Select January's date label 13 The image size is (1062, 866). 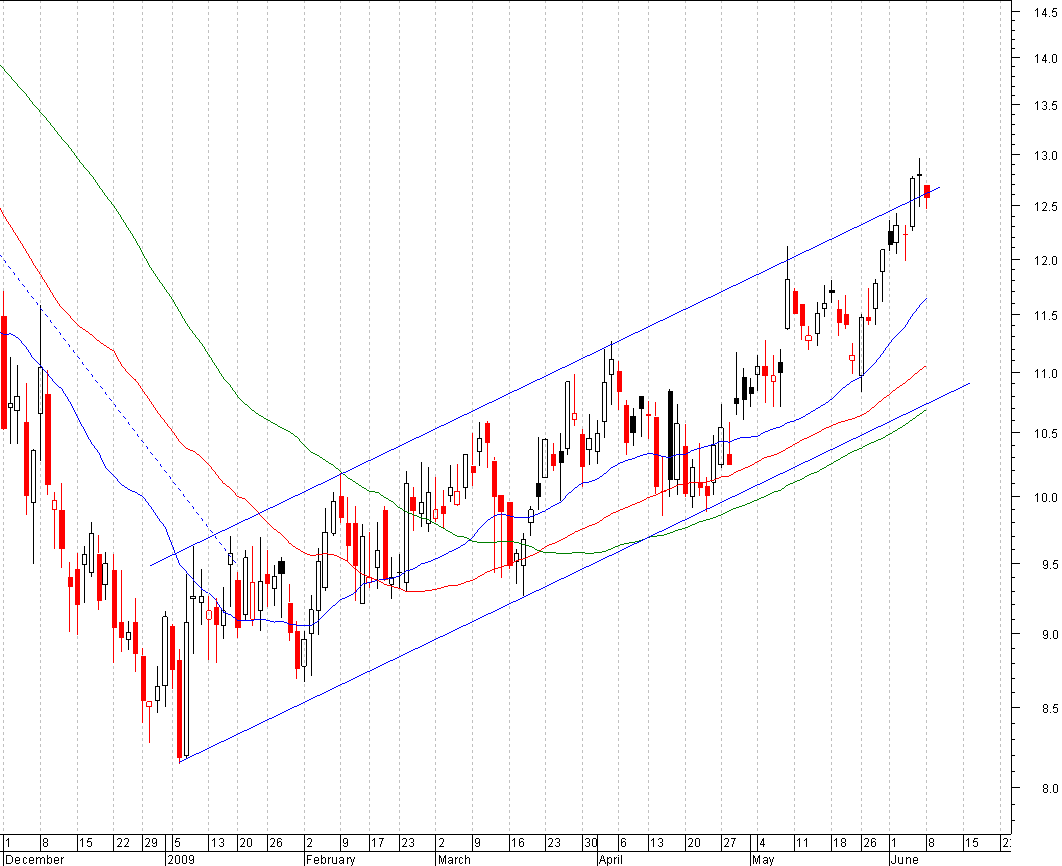[x=217, y=843]
